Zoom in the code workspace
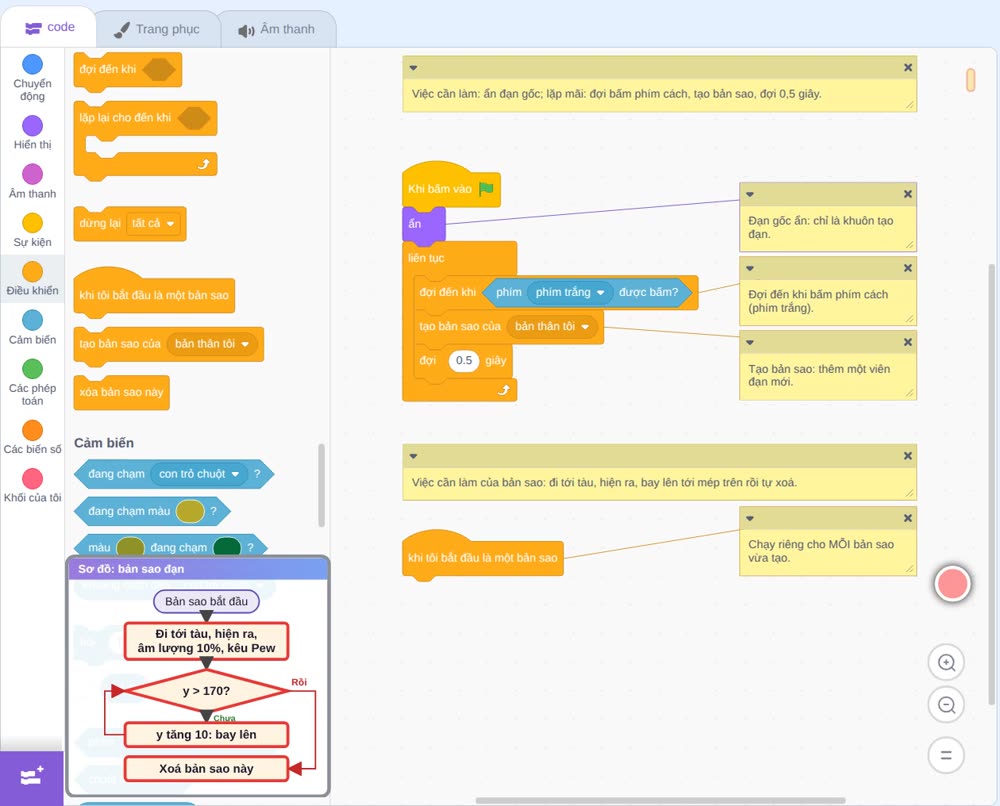Screen dimensions: 1000x806 (x=946, y=663)
